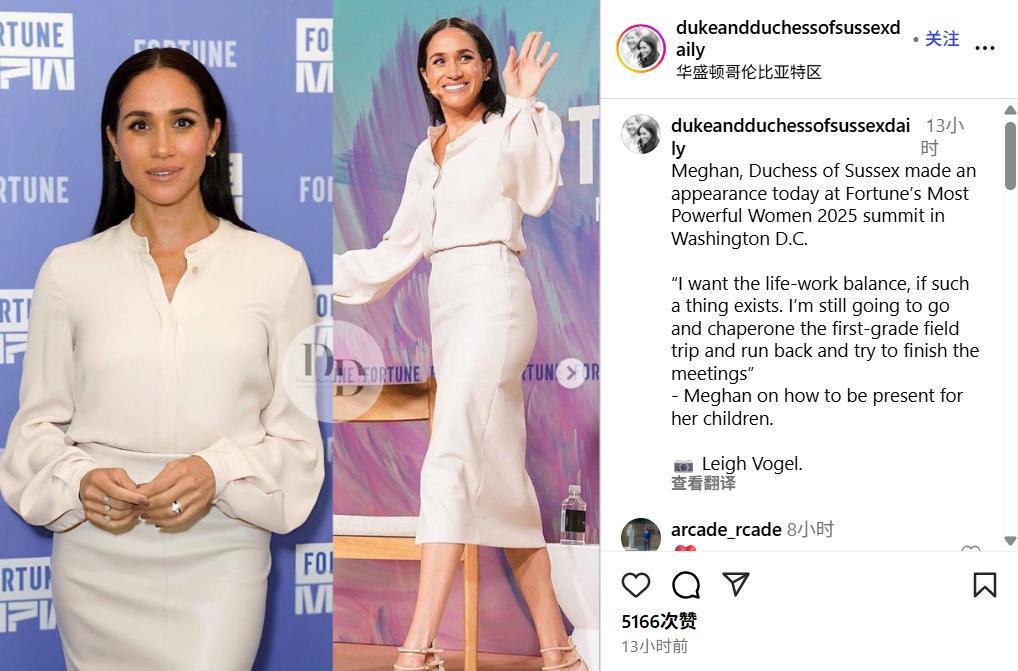The width and height of the screenshot is (1018, 671).
Task: Open the arcade_rcade commenter username
Action: tap(726, 530)
